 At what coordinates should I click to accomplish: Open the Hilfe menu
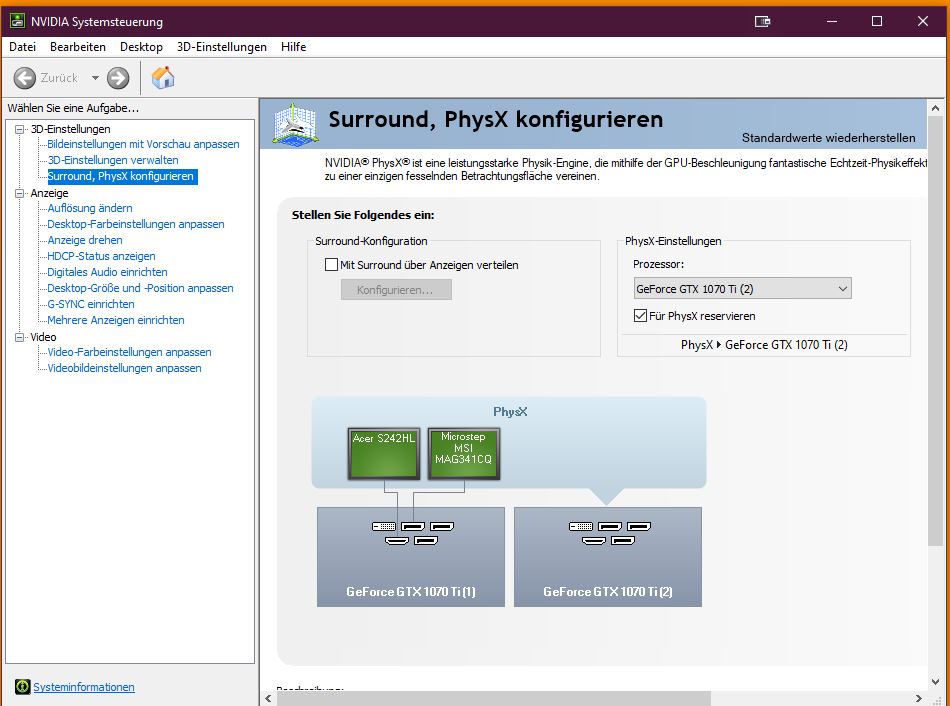click(x=293, y=47)
